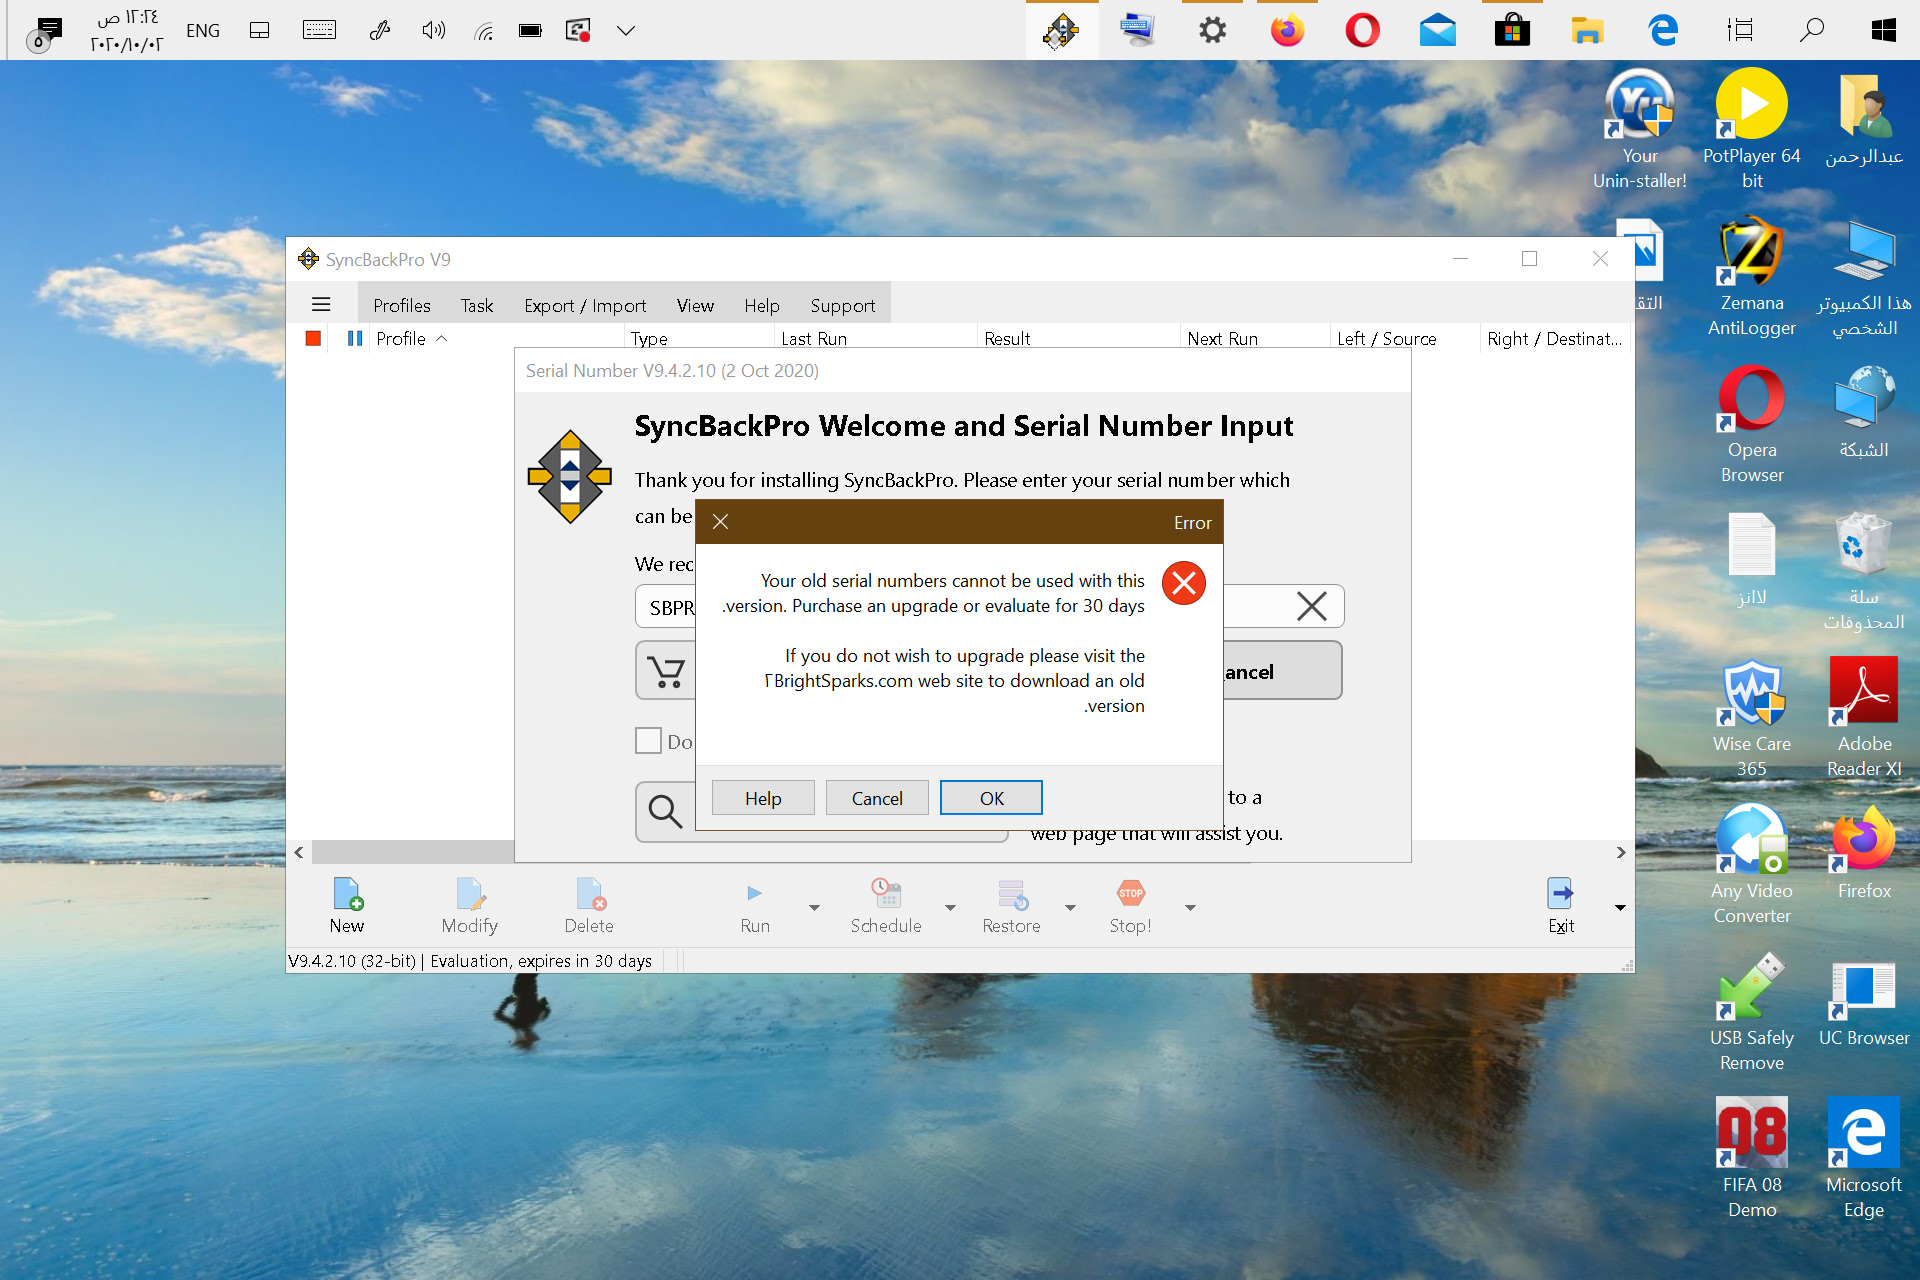Open Opera from the taskbar

coord(1362,31)
